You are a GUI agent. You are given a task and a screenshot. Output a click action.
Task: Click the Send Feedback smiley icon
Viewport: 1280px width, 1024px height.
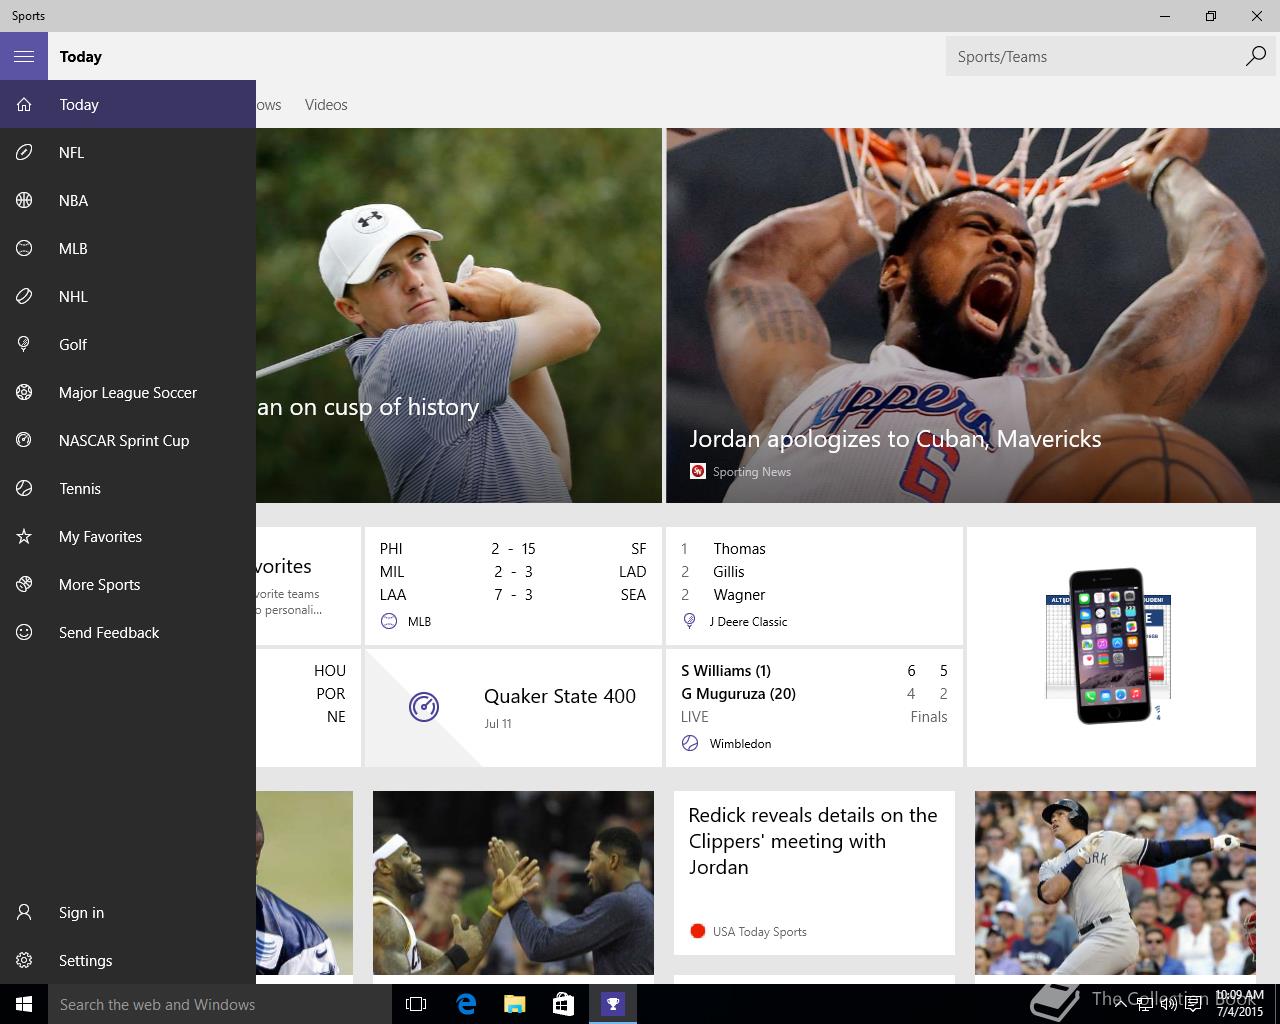24,632
